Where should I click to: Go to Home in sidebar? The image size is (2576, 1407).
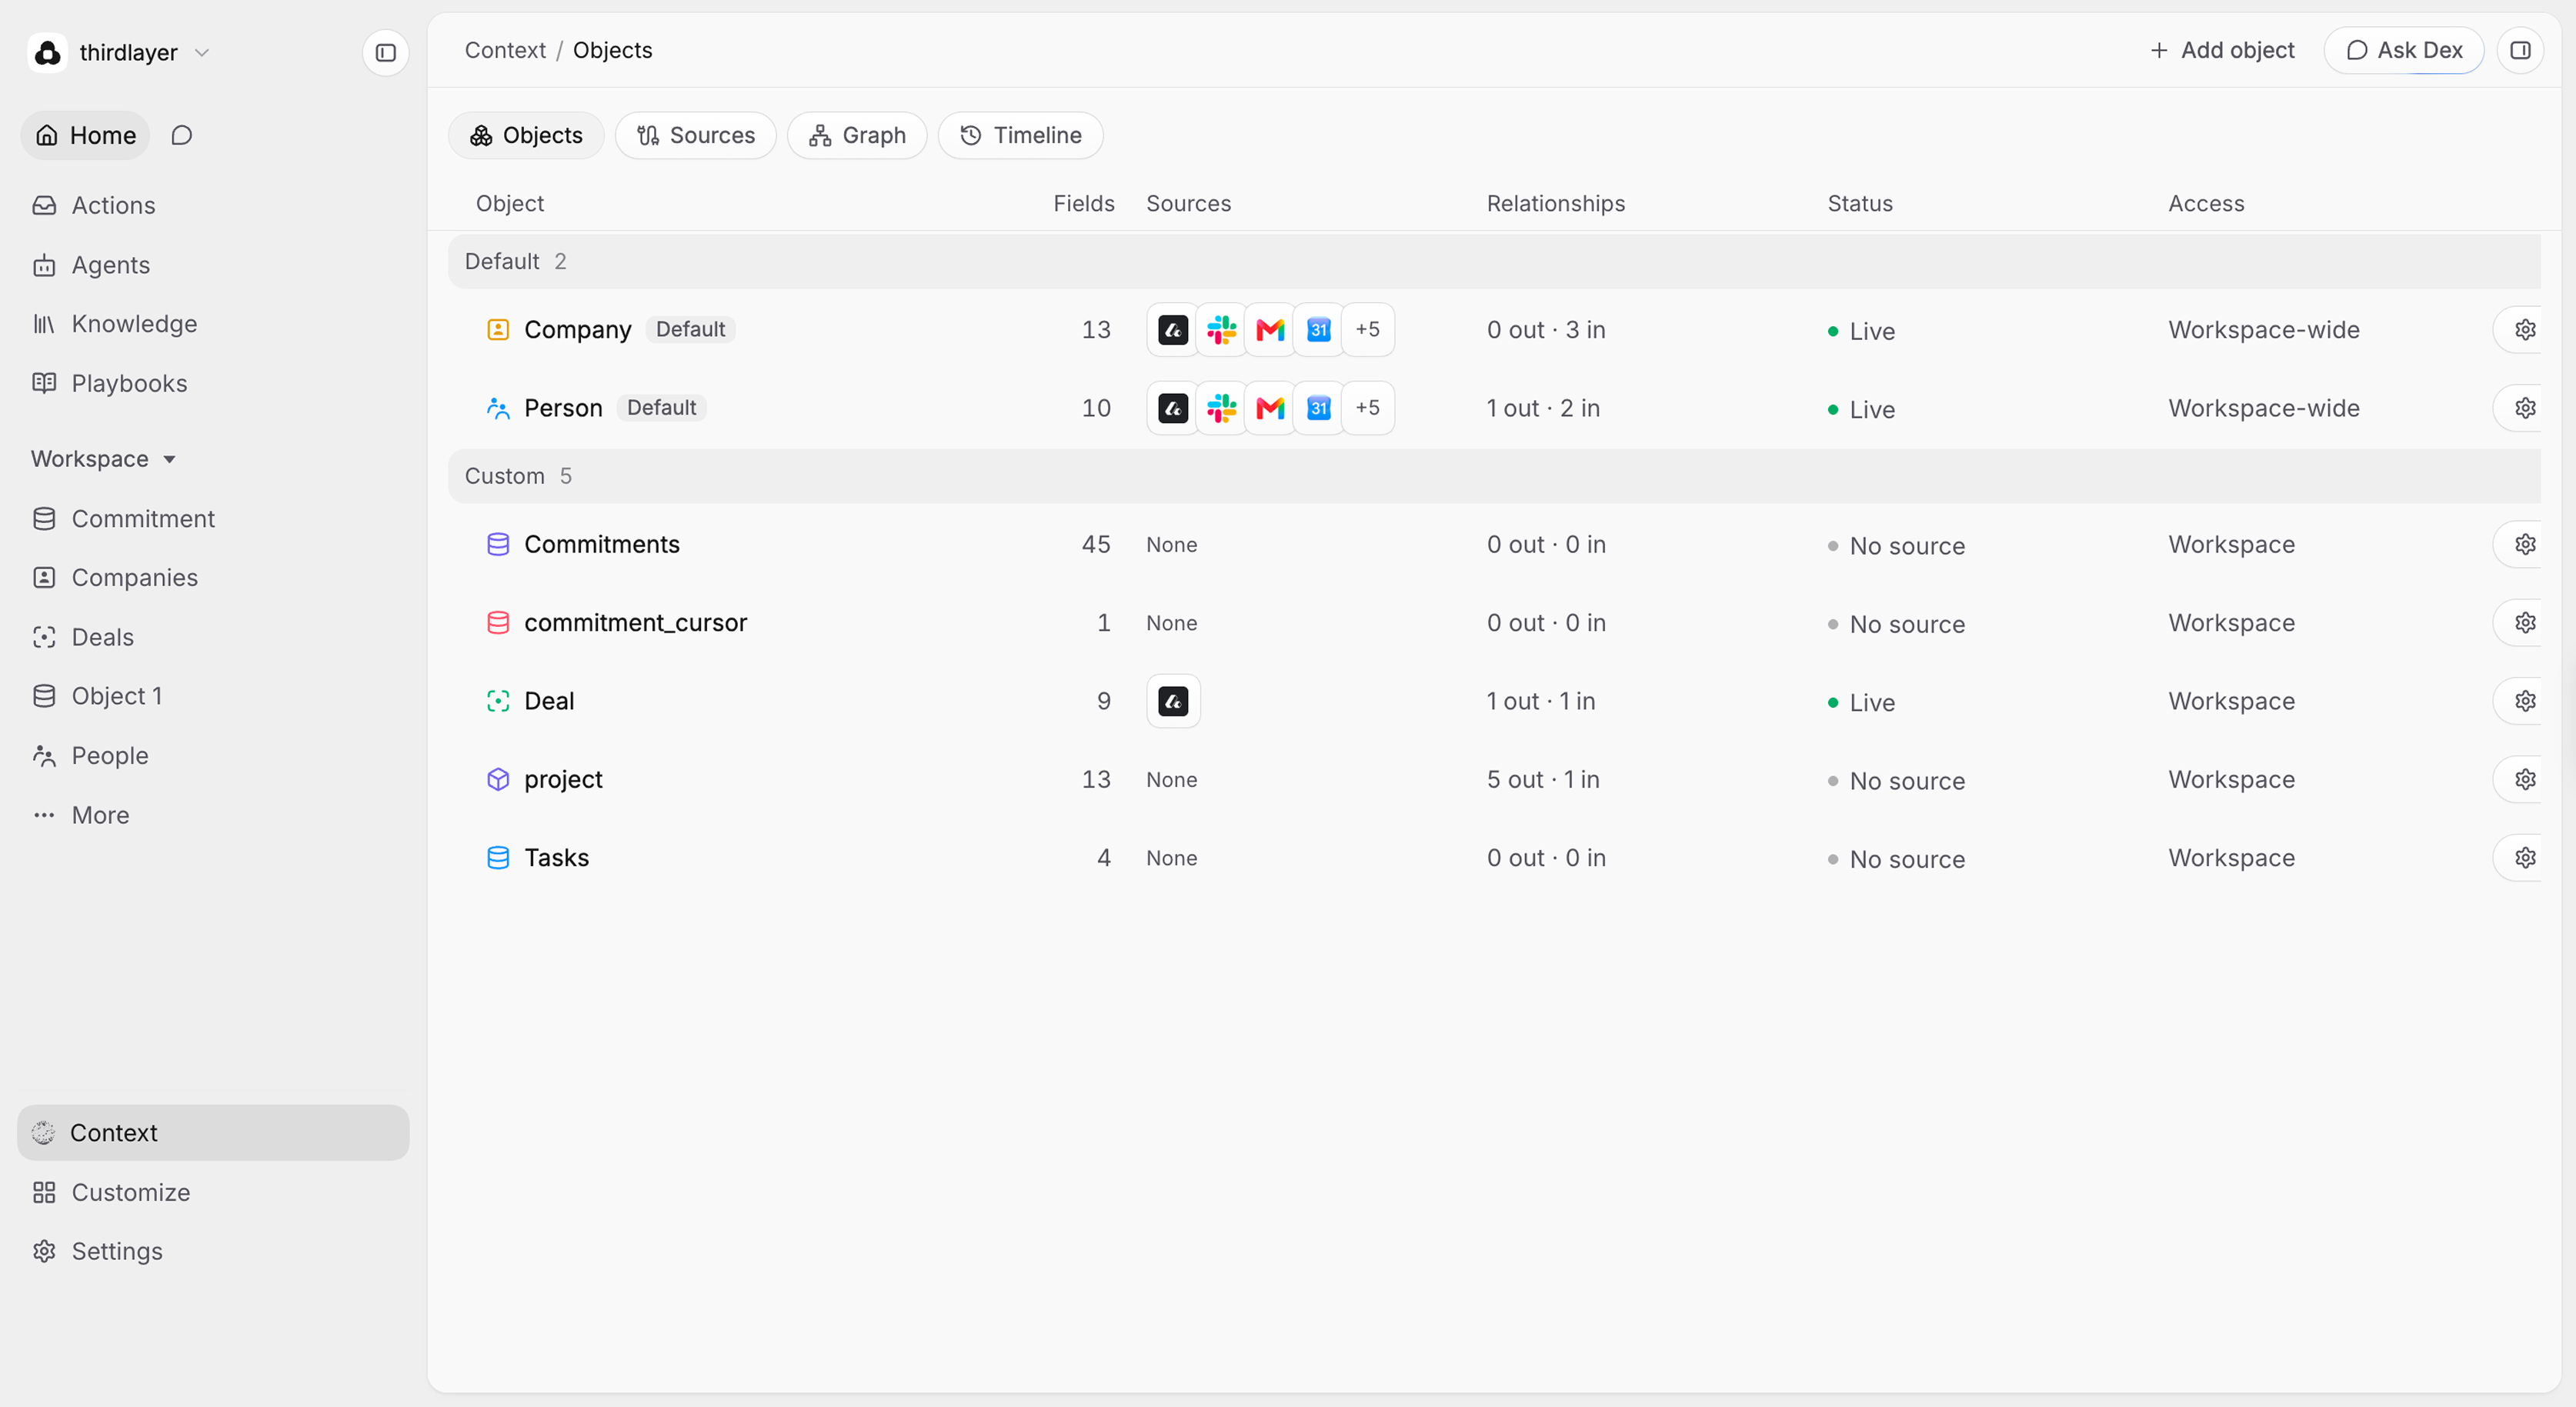(86, 135)
